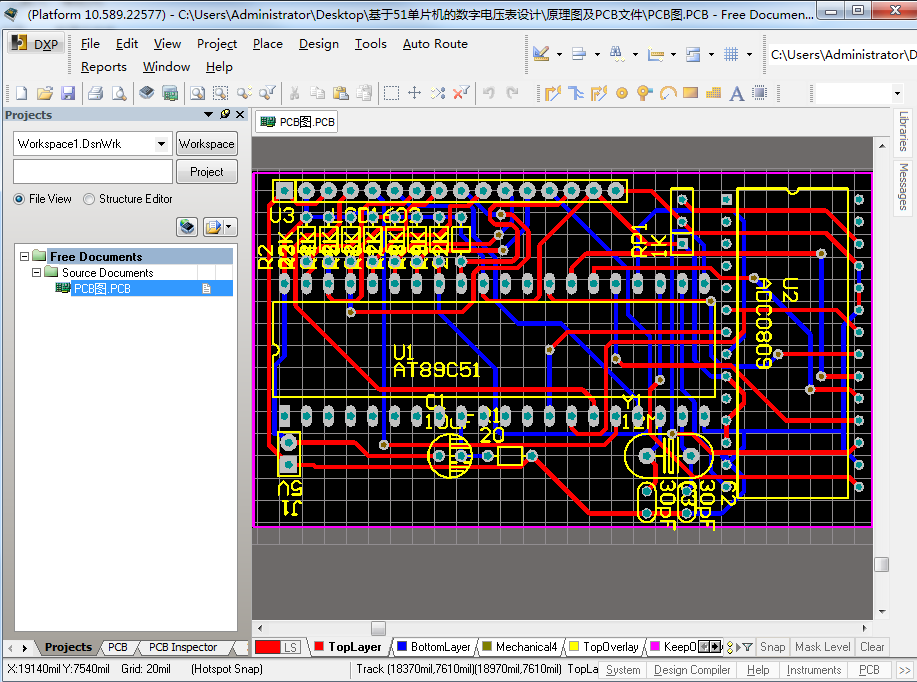
Task: Pick the Place Arc tool
Action: 668,93
